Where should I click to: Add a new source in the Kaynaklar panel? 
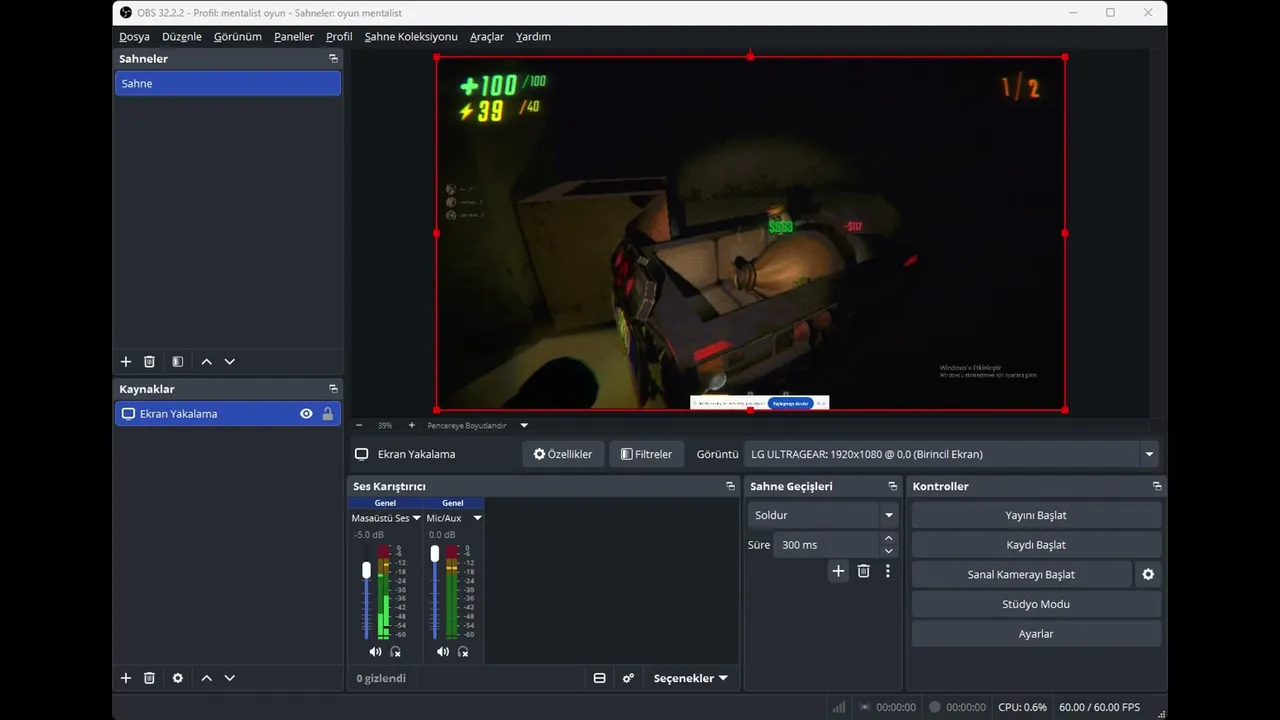(x=126, y=678)
